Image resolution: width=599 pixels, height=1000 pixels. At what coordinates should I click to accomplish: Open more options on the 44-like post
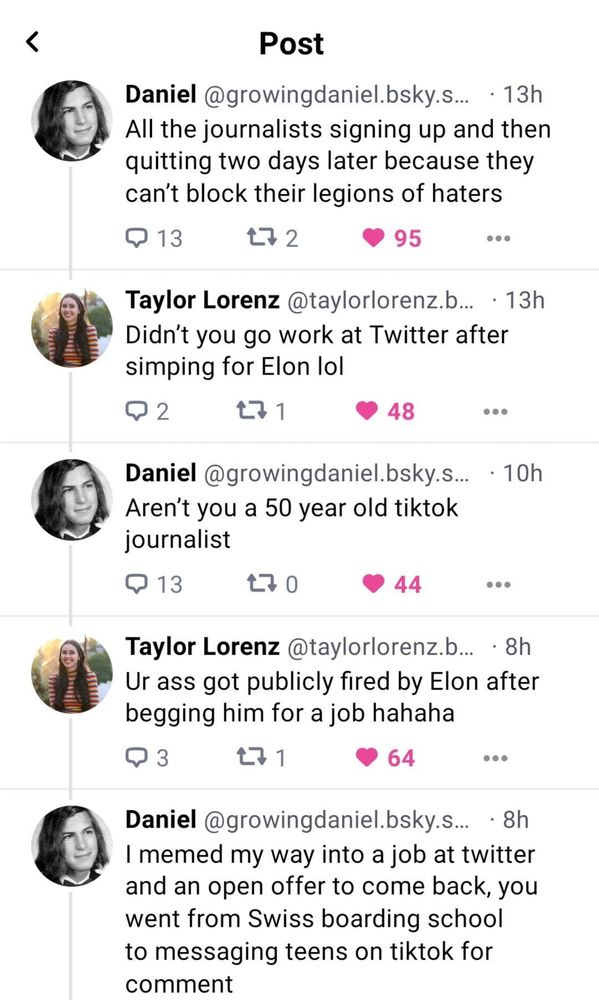point(498,584)
